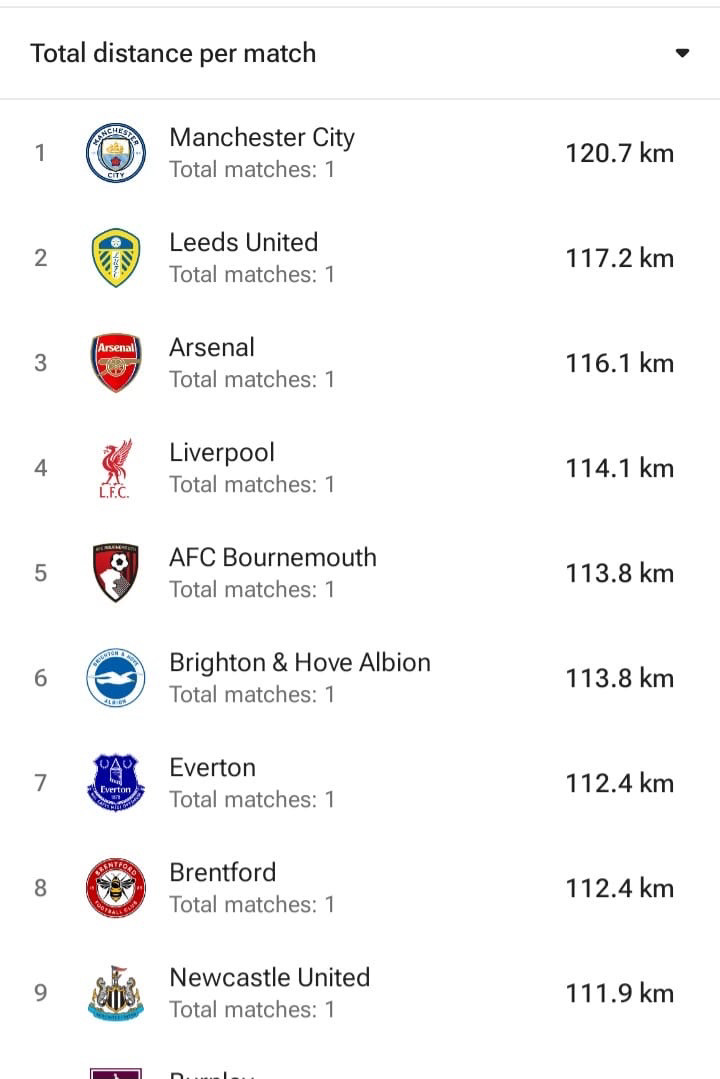Select Manchester City's 120.7 km value

620,153
